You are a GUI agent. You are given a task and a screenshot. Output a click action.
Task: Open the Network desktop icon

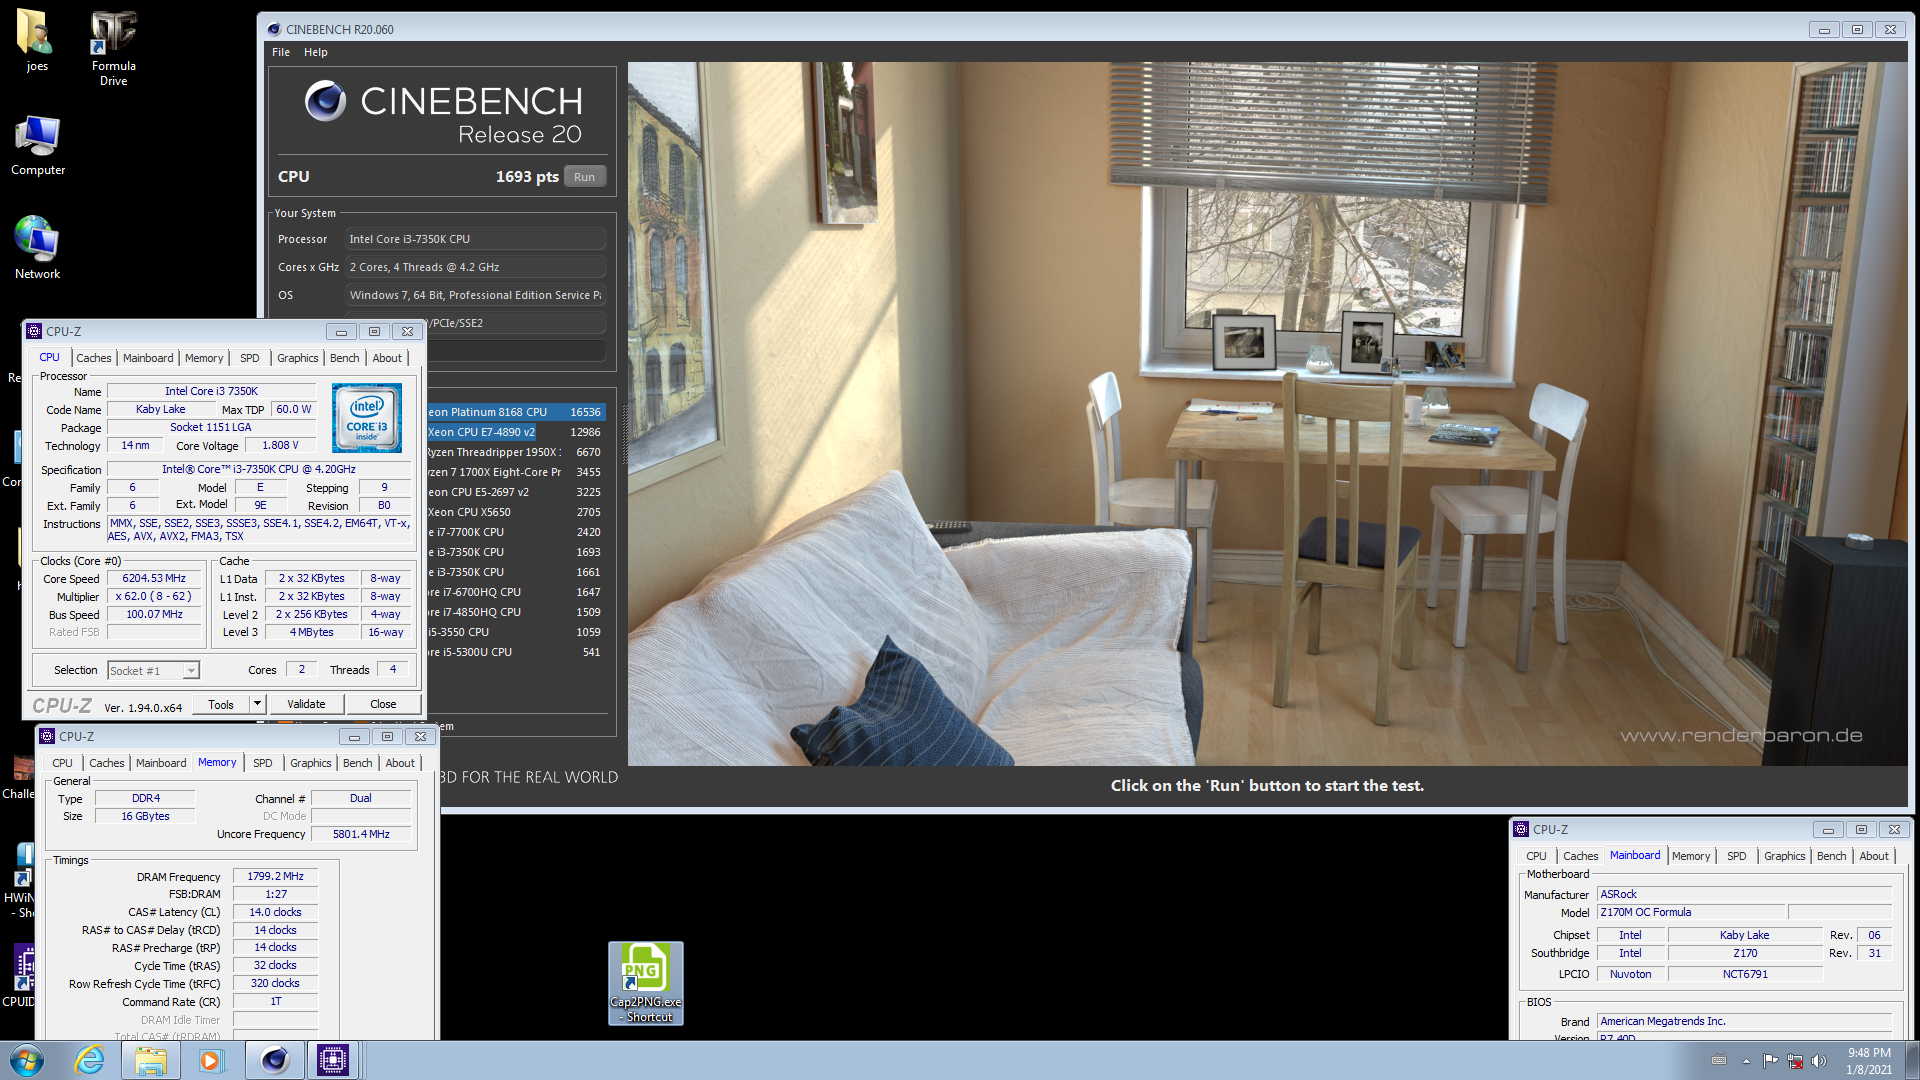pyautogui.click(x=37, y=247)
